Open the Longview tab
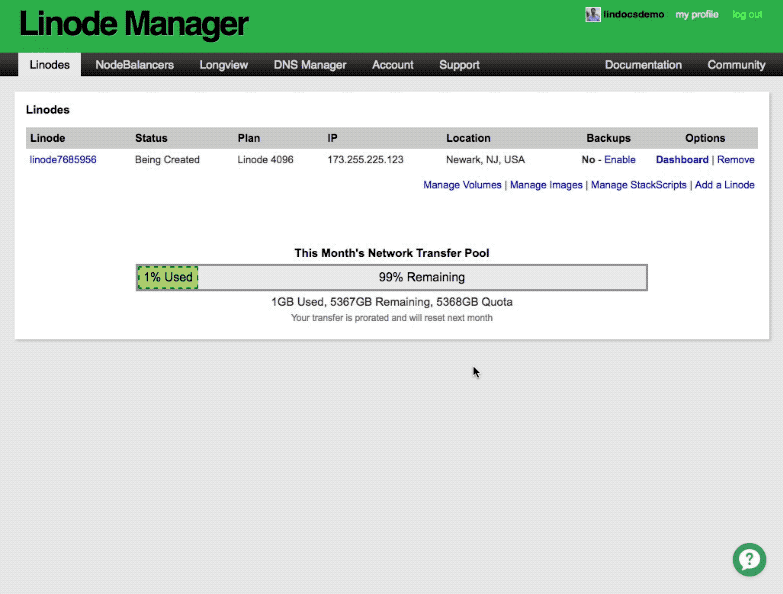 point(224,65)
